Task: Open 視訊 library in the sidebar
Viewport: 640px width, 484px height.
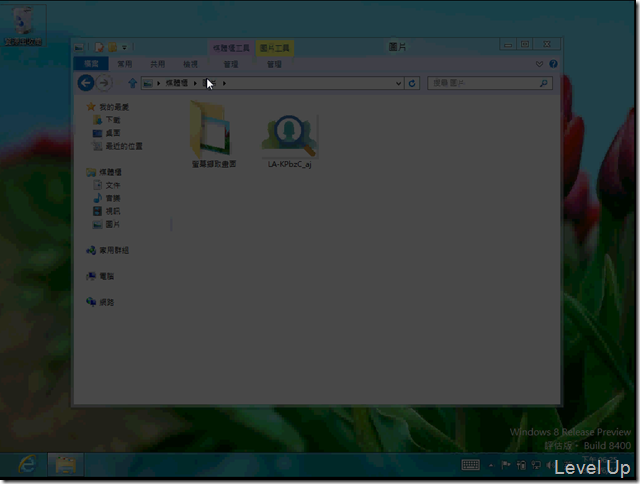Action: 113,211
